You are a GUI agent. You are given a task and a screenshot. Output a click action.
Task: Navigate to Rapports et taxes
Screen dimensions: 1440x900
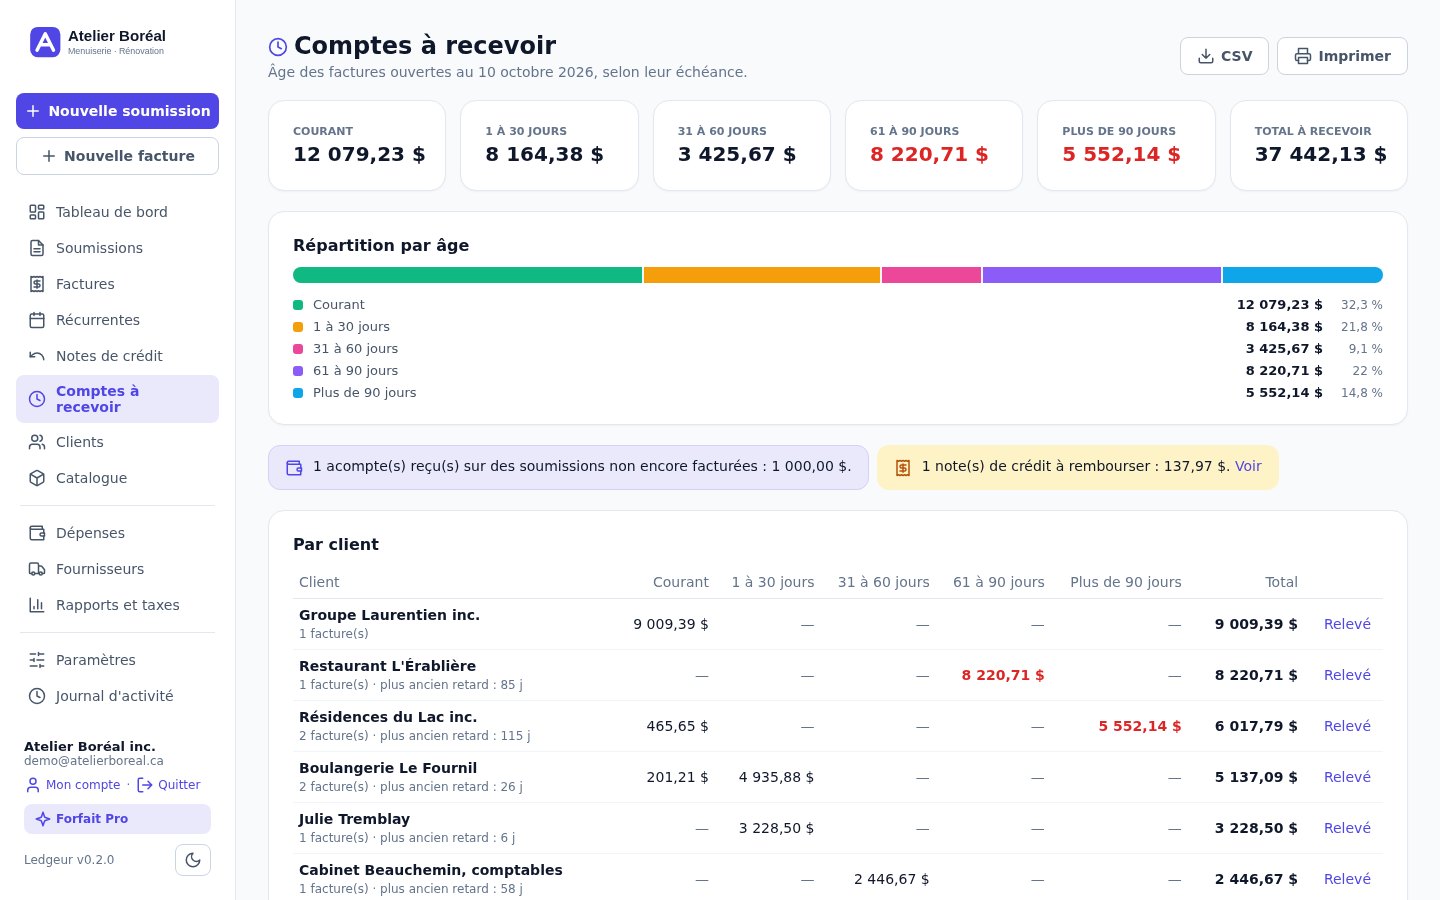[x=117, y=605]
